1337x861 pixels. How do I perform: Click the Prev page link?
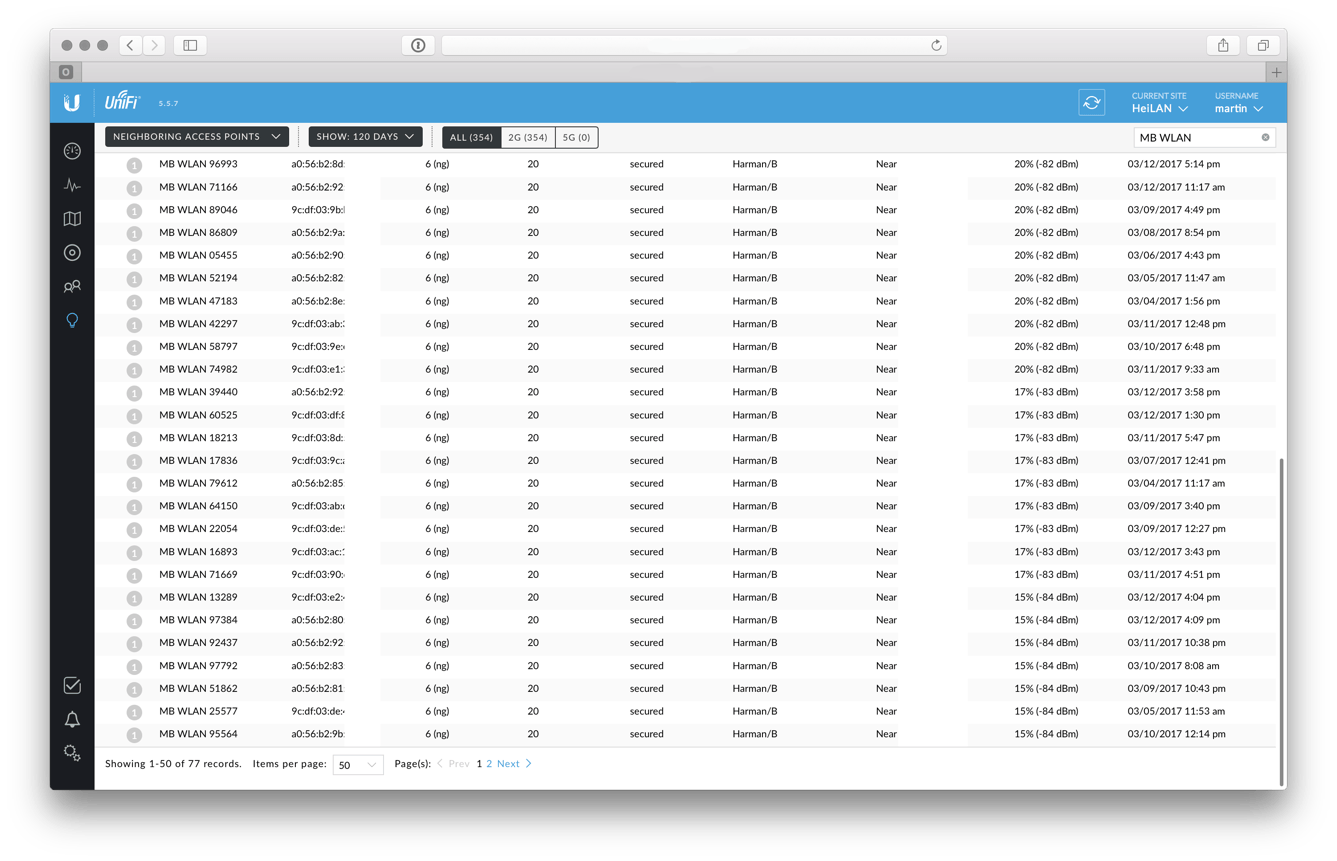(454, 764)
